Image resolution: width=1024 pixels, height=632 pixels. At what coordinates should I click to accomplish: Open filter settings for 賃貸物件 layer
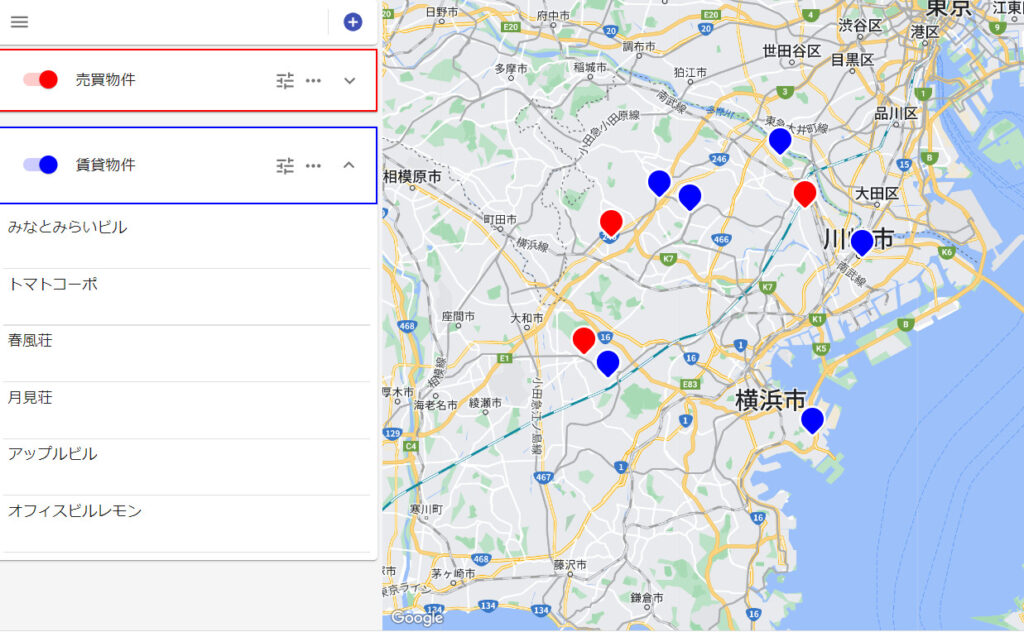point(285,165)
